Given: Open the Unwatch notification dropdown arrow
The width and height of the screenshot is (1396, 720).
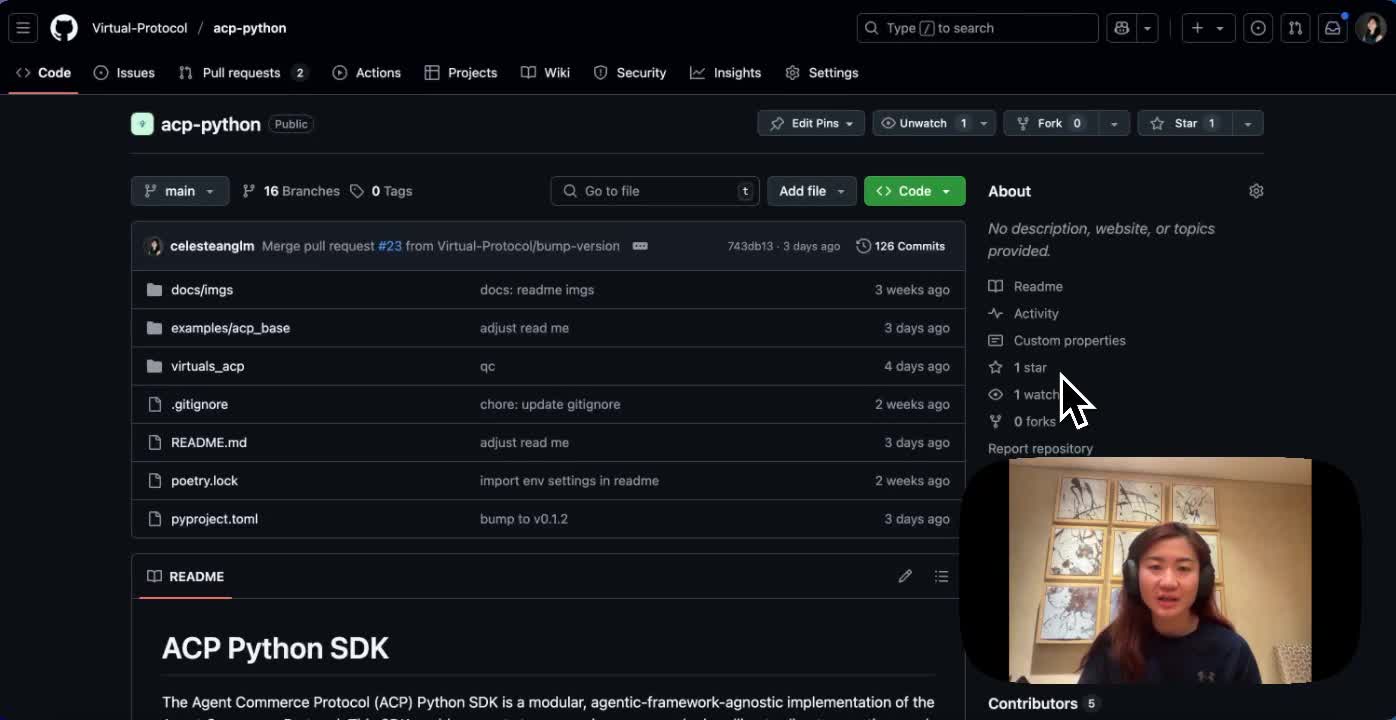Looking at the screenshot, I should point(983,123).
